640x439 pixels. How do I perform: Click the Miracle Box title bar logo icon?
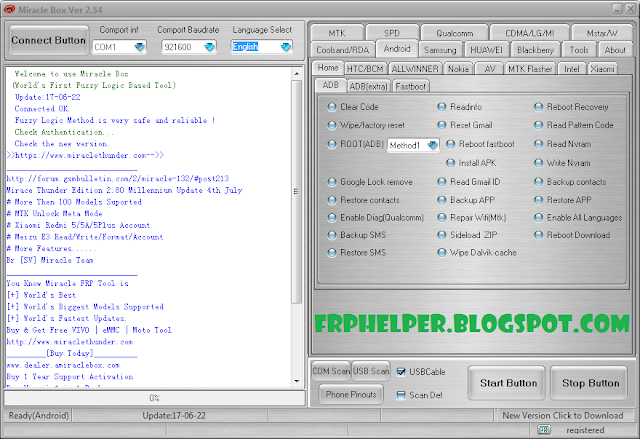[x=9, y=9]
